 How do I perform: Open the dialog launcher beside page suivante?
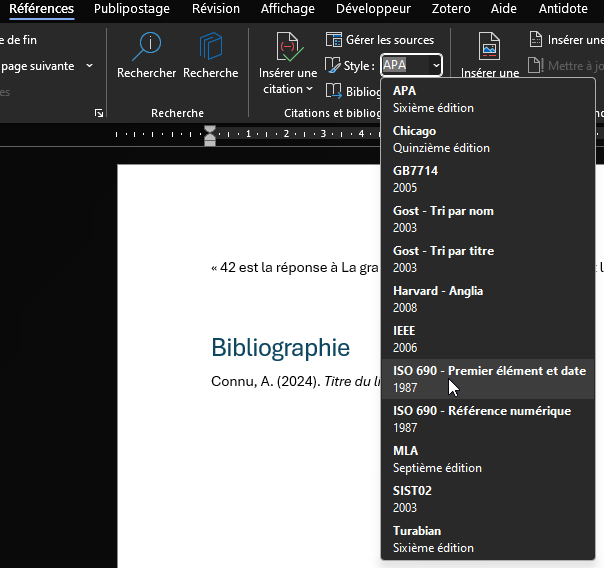tap(98, 113)
